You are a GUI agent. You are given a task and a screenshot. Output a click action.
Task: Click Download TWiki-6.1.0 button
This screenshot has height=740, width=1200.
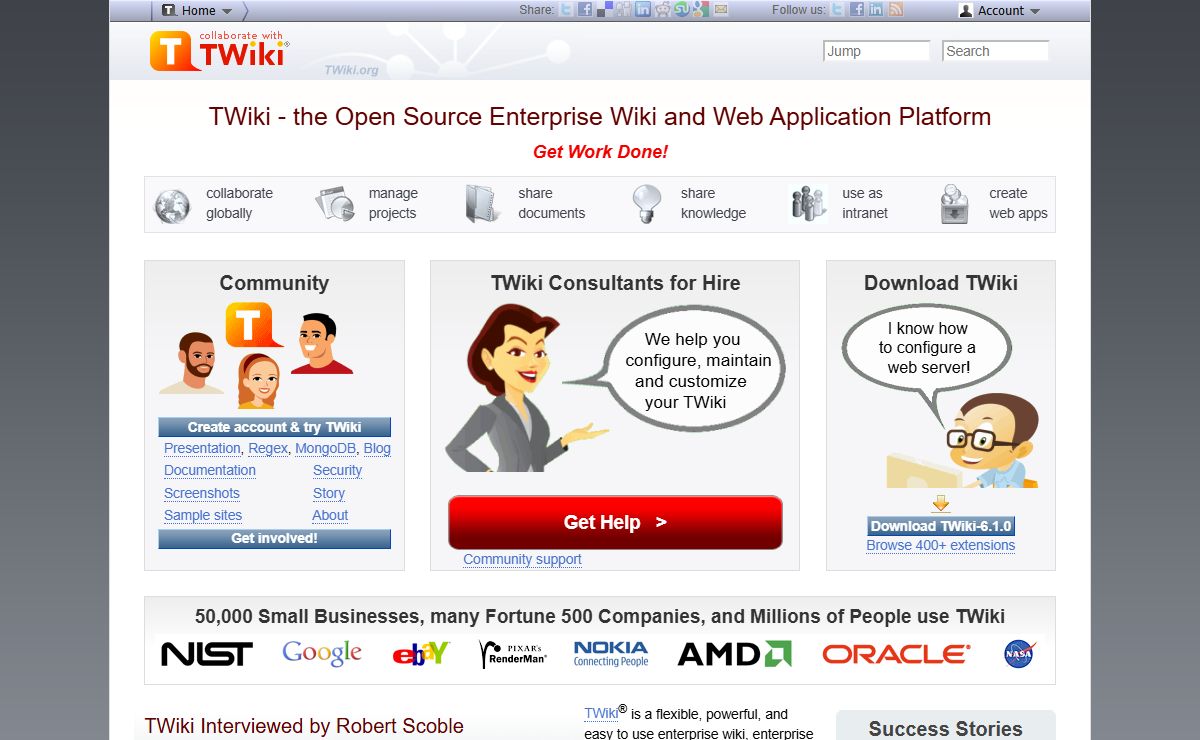coord(940,526)
